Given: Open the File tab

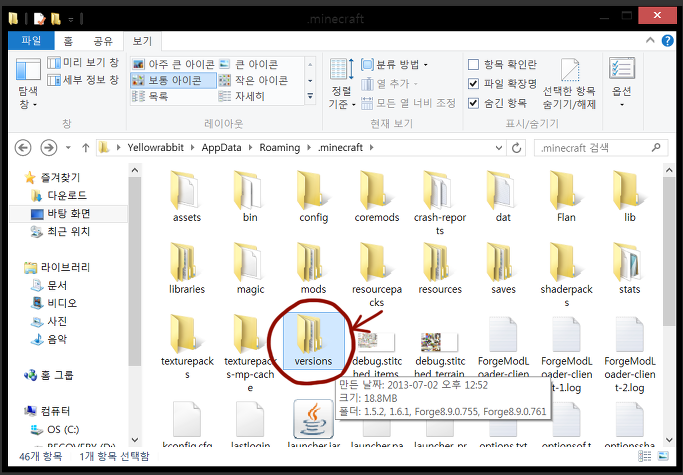Looking at the screenshot, I should coord(31,41).
